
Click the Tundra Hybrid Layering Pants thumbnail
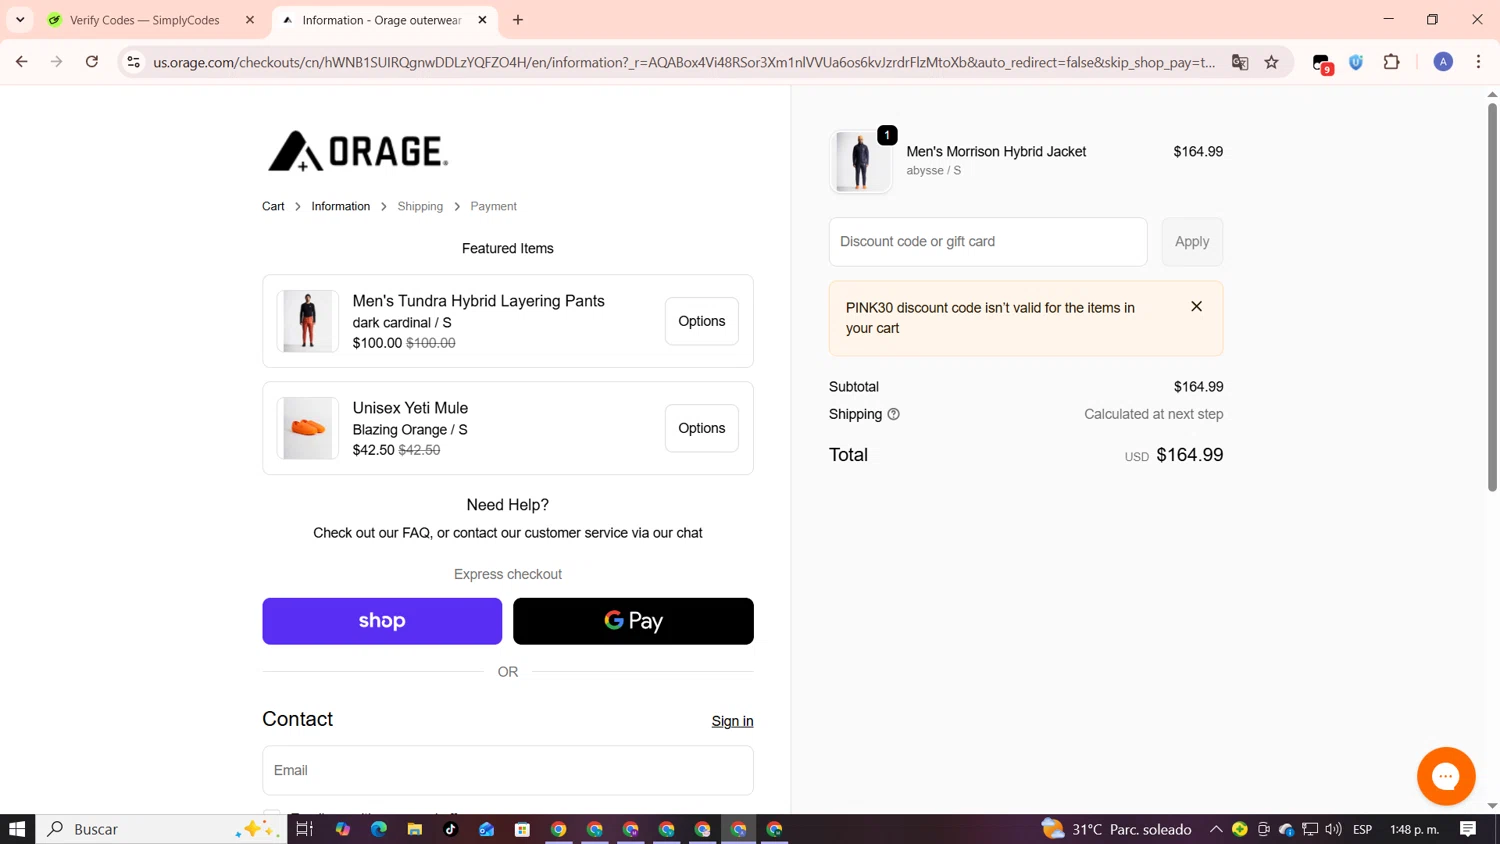tap(307, 321)
